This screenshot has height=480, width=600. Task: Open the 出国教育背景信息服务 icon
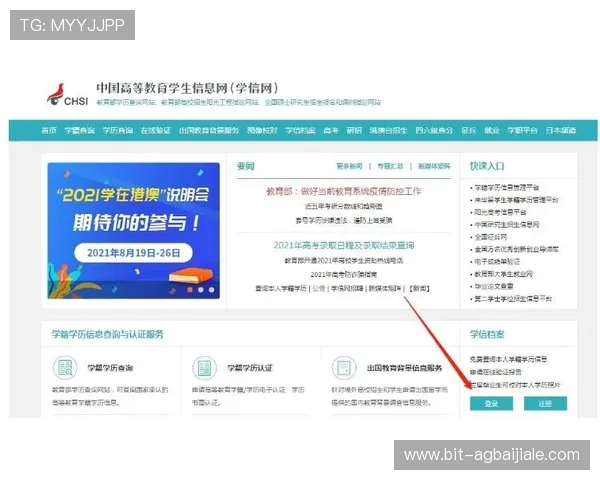344,368
